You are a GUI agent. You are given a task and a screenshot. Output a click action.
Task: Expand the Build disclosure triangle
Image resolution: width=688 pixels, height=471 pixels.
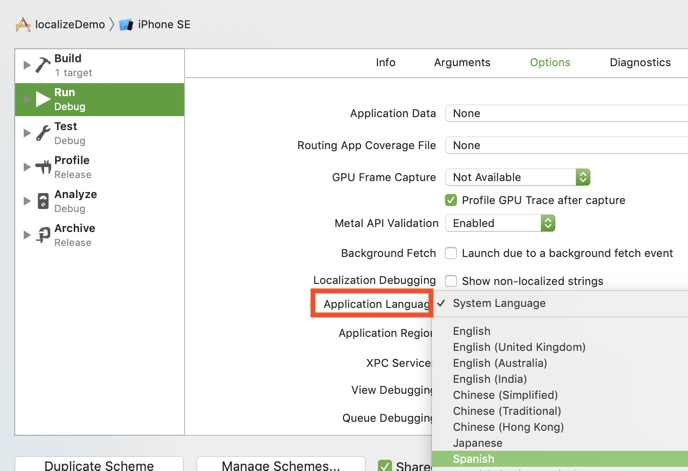tap(27, 65)
